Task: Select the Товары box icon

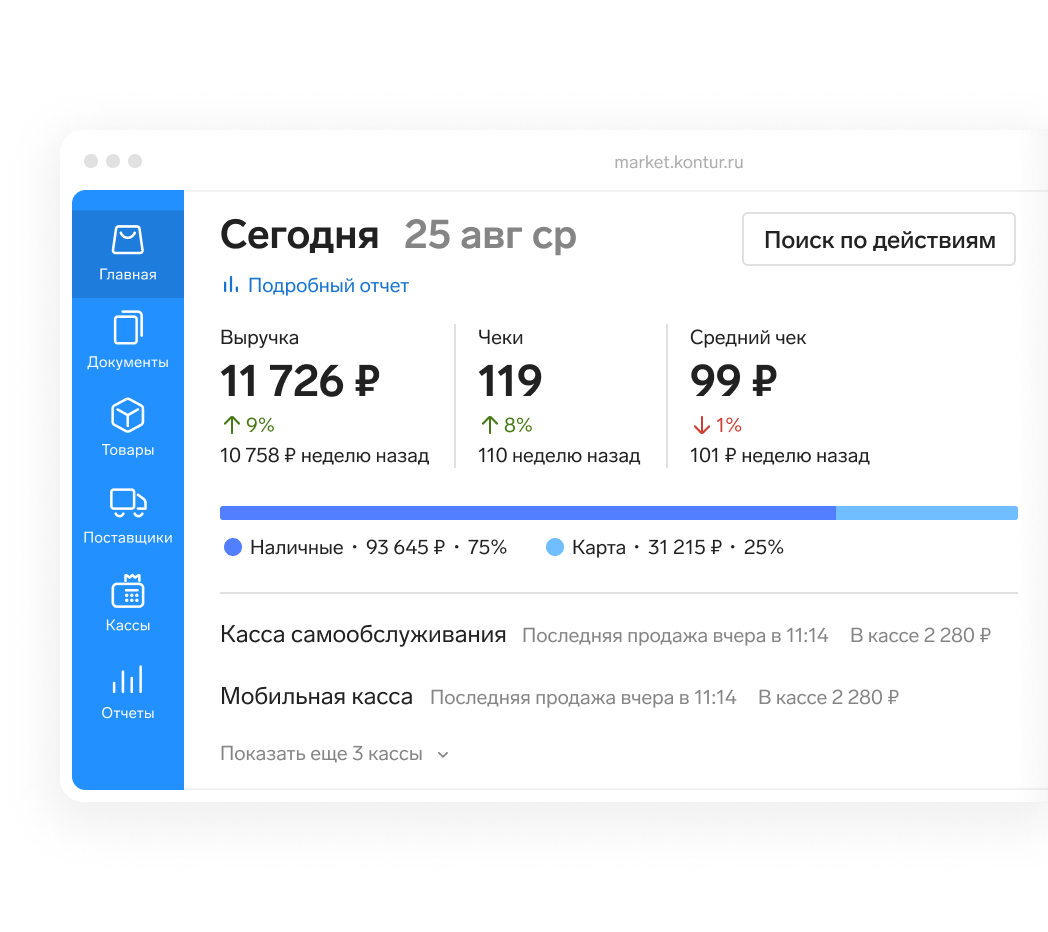Action: (128, 415)
